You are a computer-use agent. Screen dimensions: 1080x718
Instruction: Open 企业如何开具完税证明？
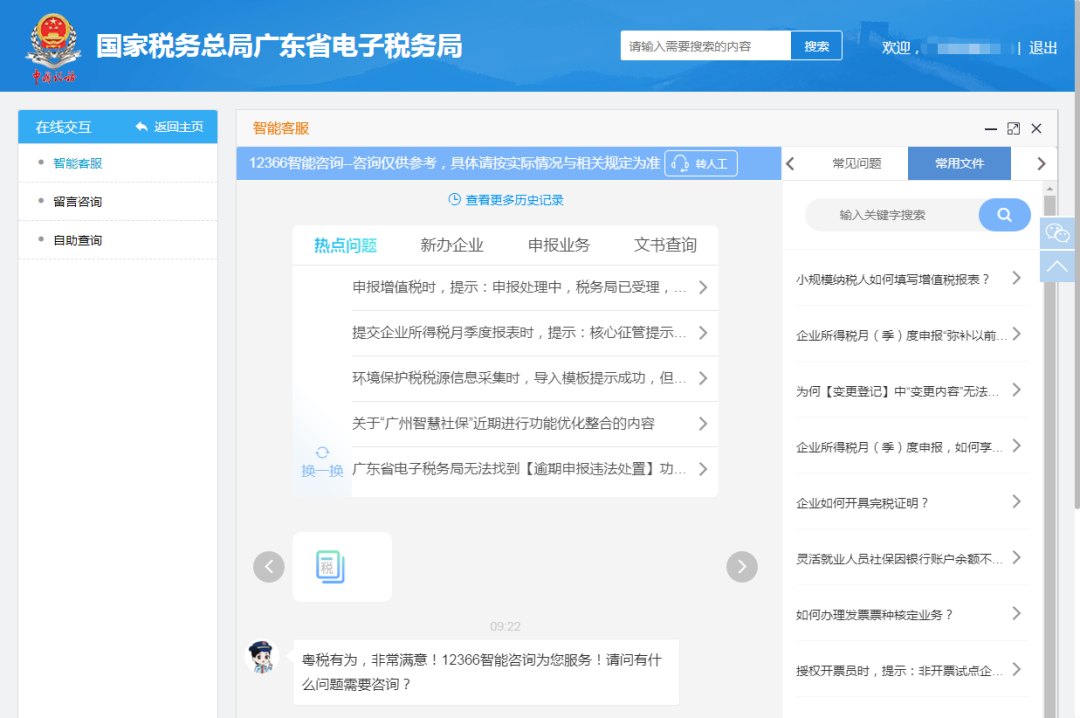(862, 503)
